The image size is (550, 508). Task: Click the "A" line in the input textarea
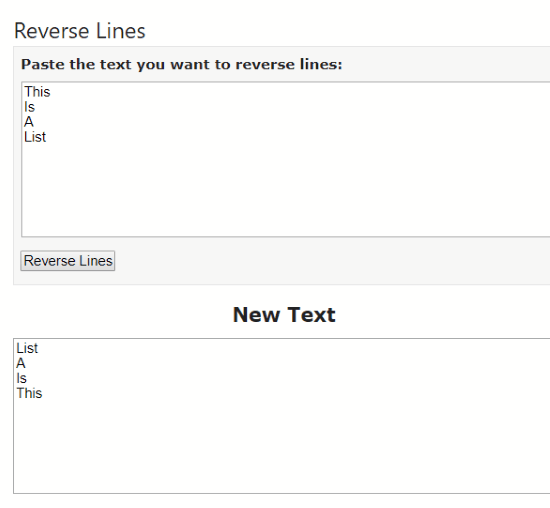[x=29, y=122]
